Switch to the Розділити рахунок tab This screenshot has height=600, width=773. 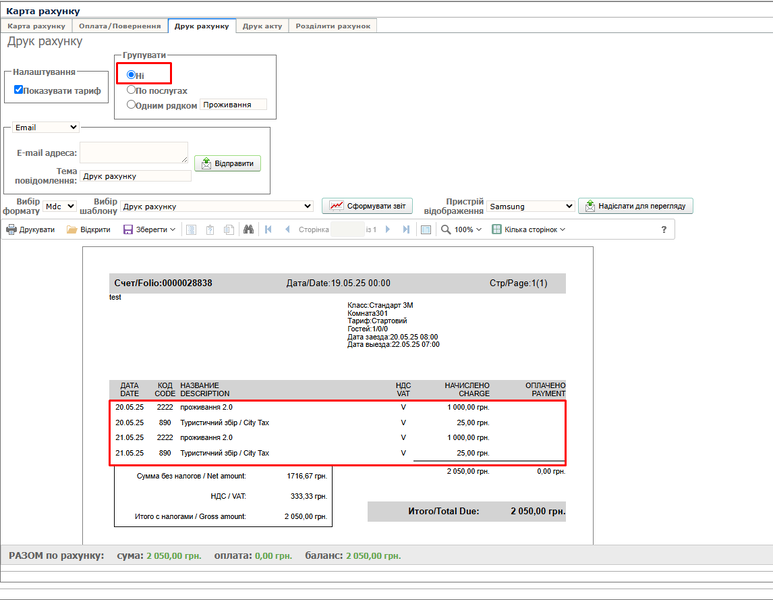pos(332,26)
